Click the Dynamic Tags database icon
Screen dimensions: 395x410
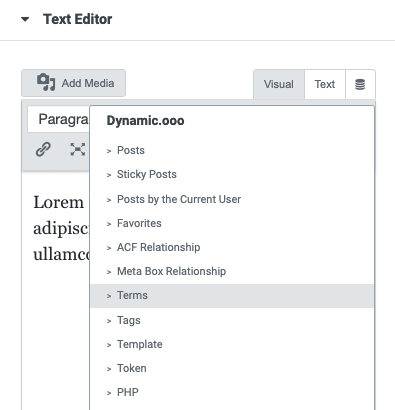coord(360,84)
